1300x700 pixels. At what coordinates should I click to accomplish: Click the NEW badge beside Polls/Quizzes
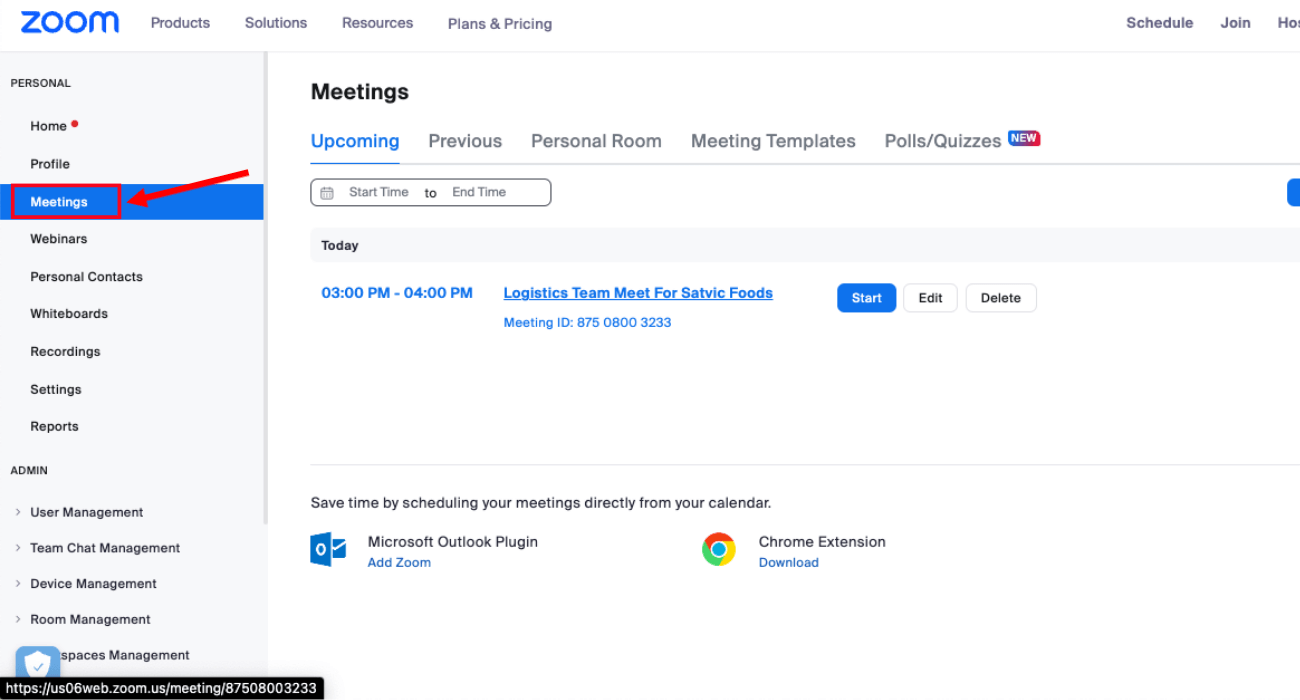(1024, 138)
